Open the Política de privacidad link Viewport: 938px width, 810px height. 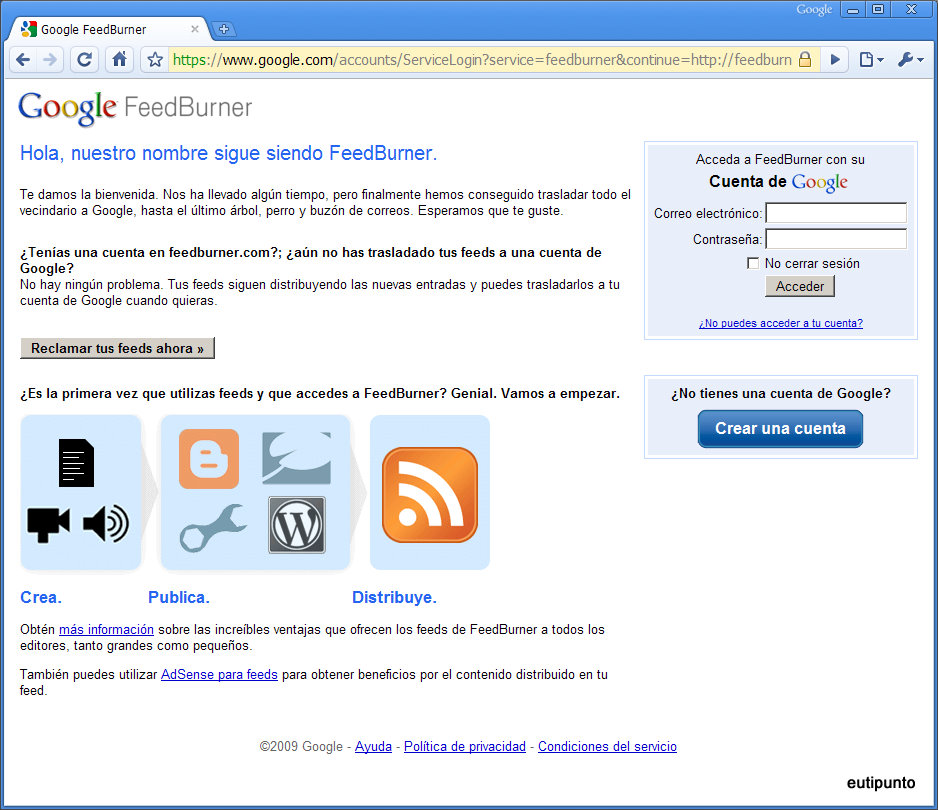click(465, 747)
